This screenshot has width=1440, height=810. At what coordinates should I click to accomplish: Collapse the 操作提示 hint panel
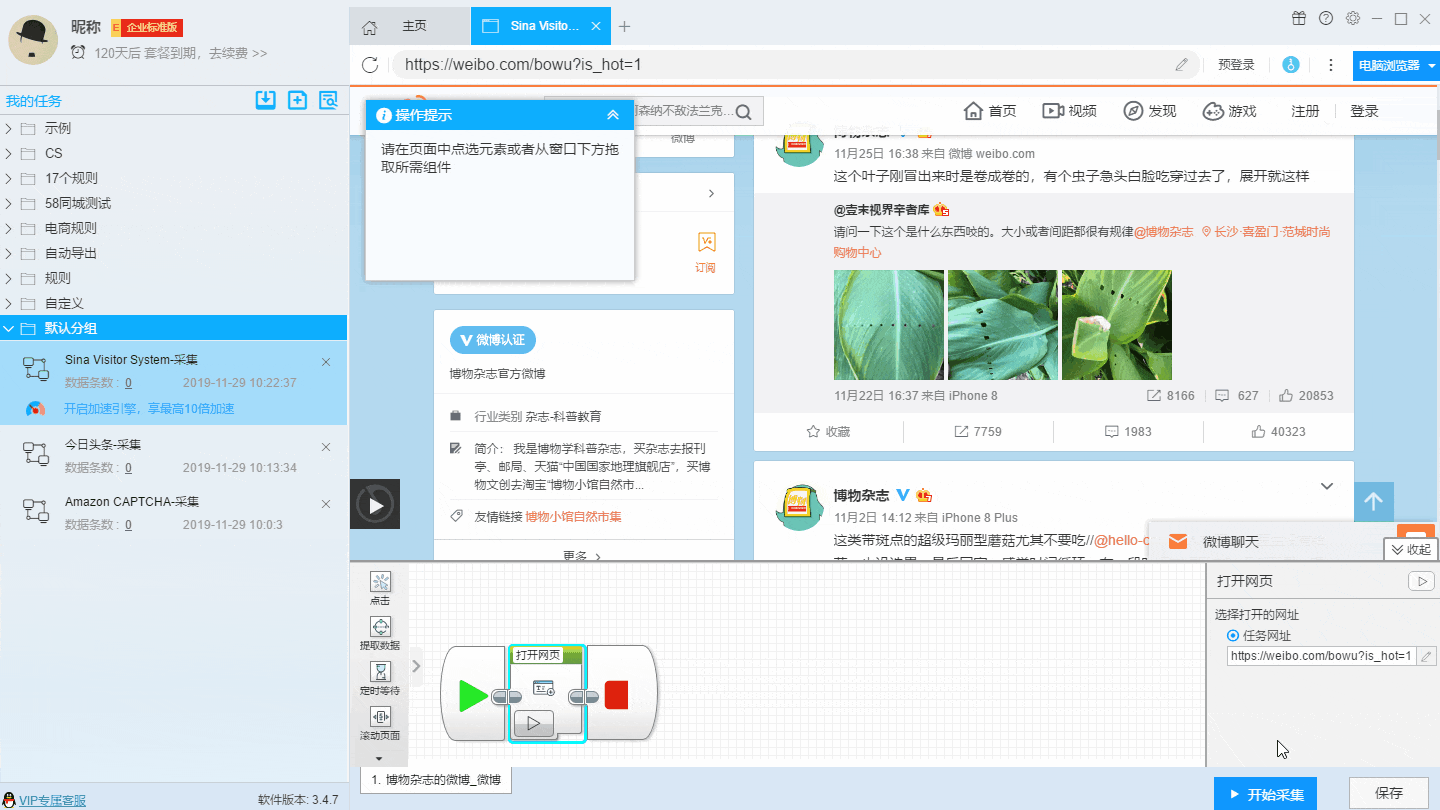tap(613, 115)
